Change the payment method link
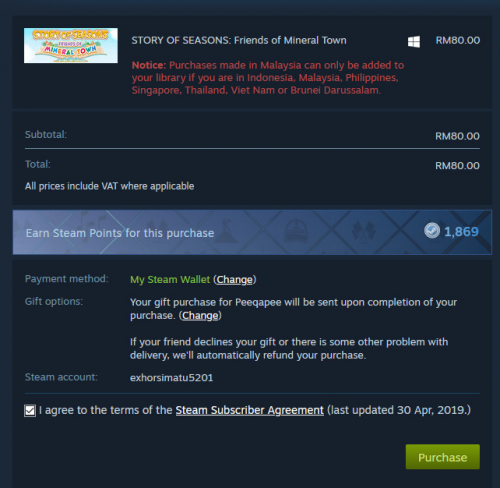 (235, 279)
